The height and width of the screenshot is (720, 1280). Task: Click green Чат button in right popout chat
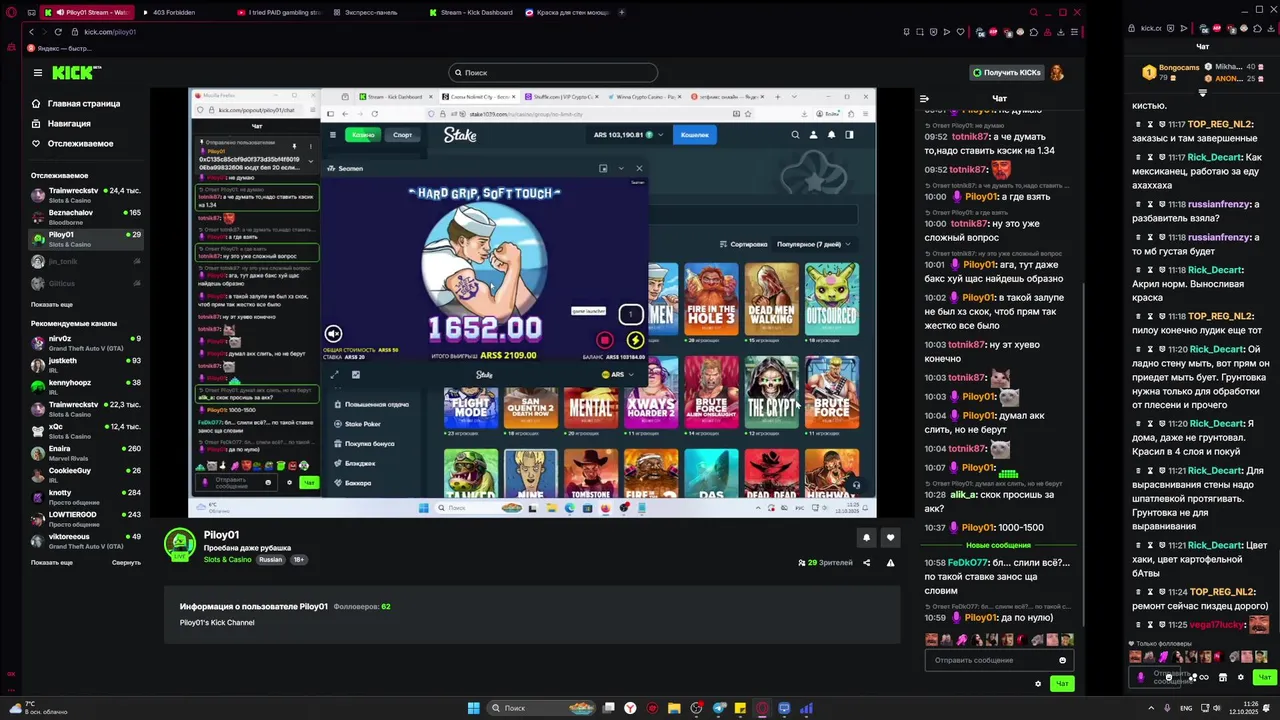coord(1265,677)
